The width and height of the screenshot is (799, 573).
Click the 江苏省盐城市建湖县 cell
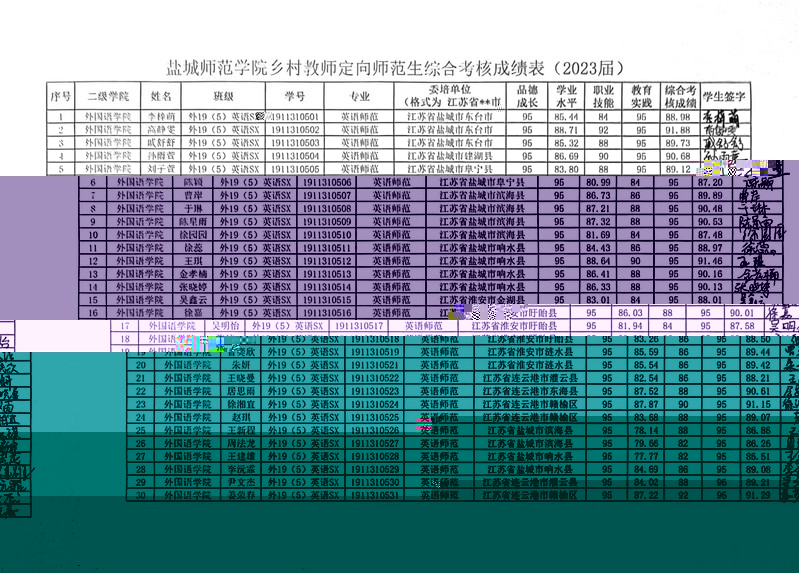[450, 156]
